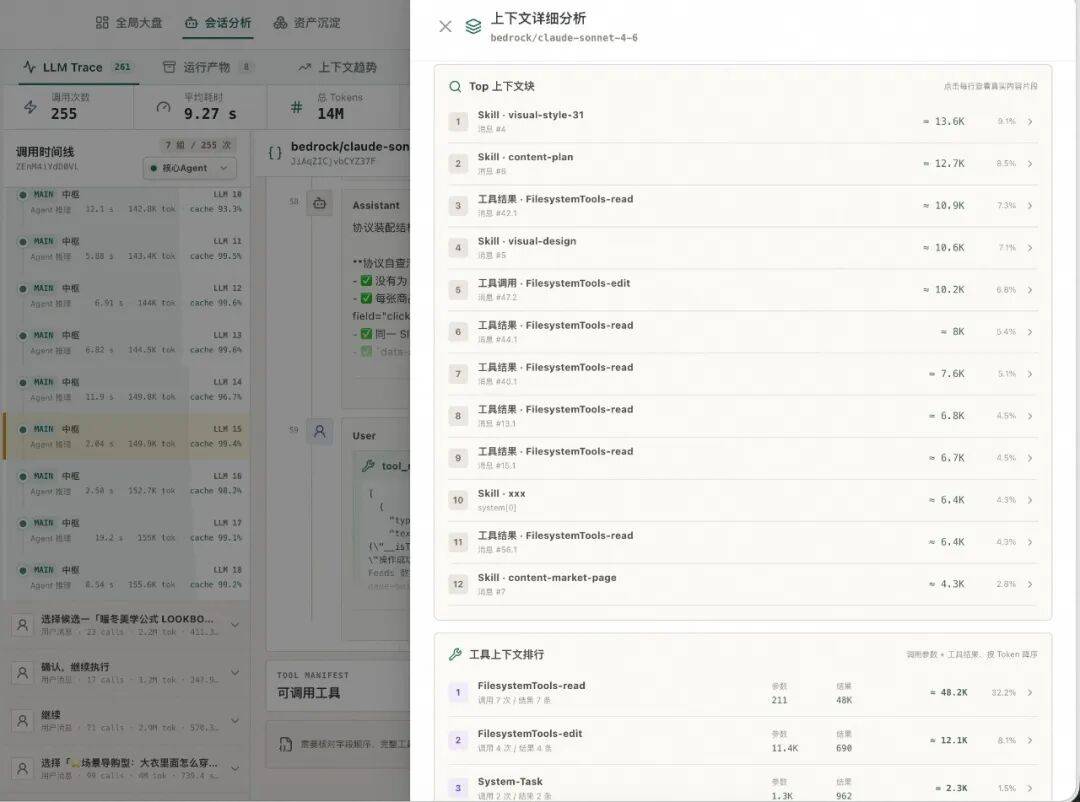Select the LLM 17 timeline entry

pyautogui.click(x=128, y=531)
